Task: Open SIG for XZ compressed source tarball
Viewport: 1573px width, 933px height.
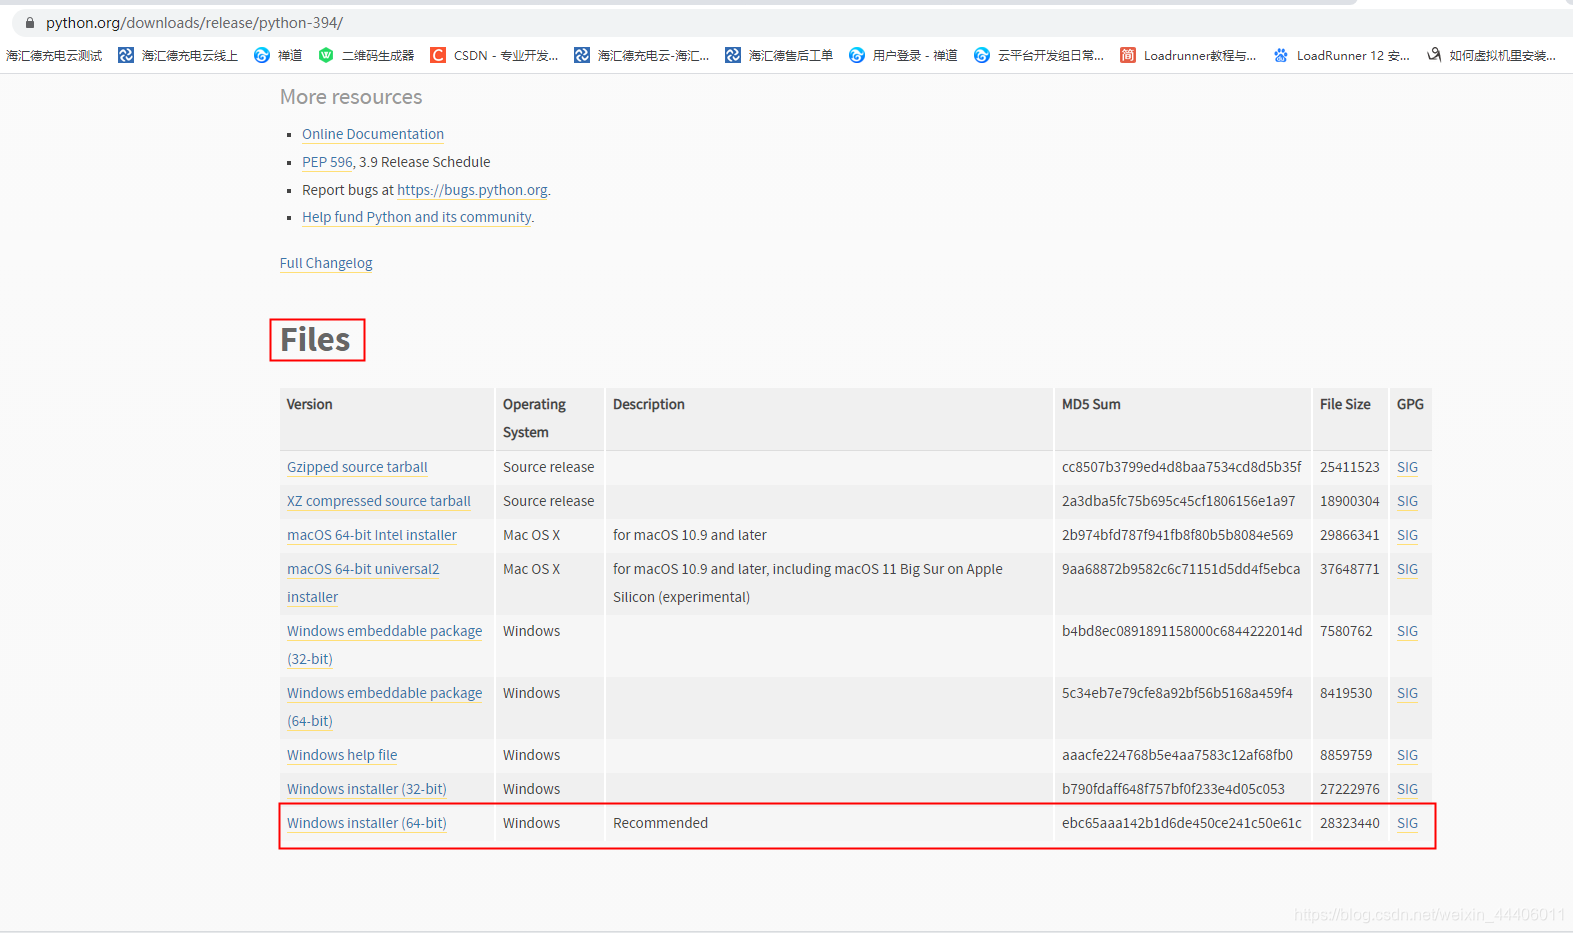Action: point(1407,501)
